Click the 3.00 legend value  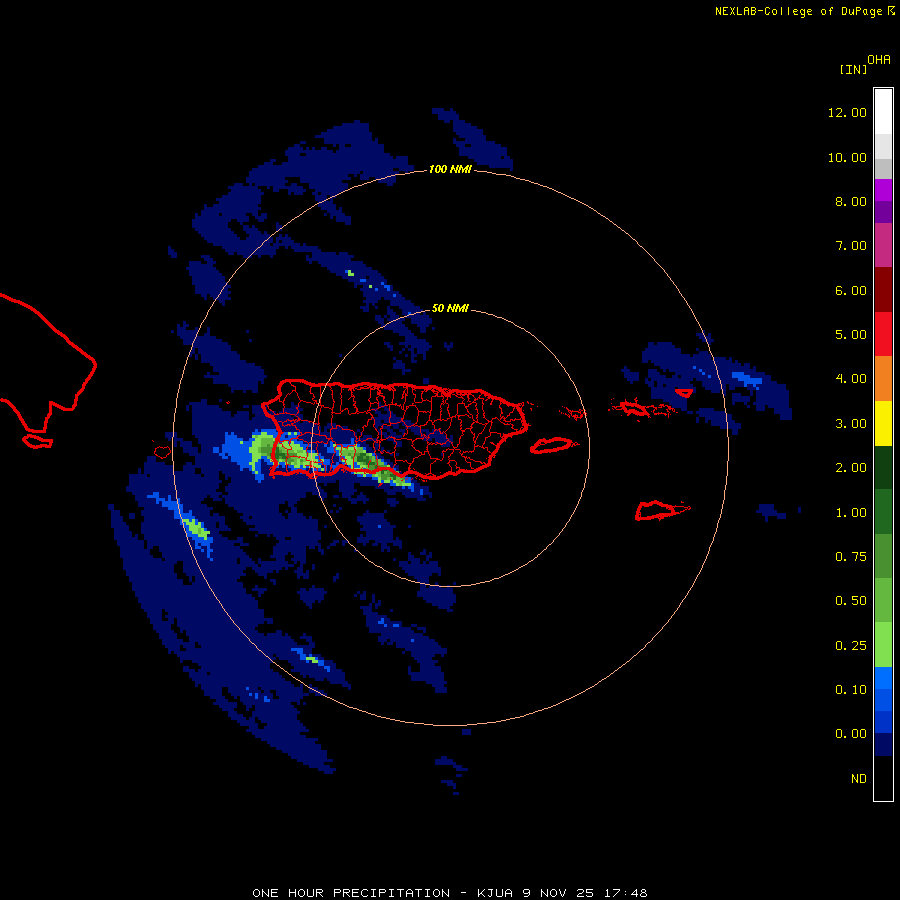click(x=851, y=424)
